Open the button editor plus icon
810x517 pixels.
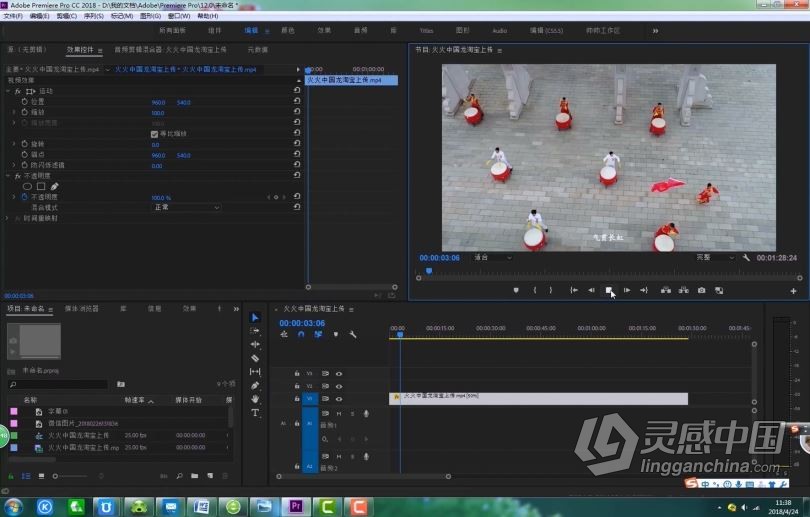[x=793, y=291]
